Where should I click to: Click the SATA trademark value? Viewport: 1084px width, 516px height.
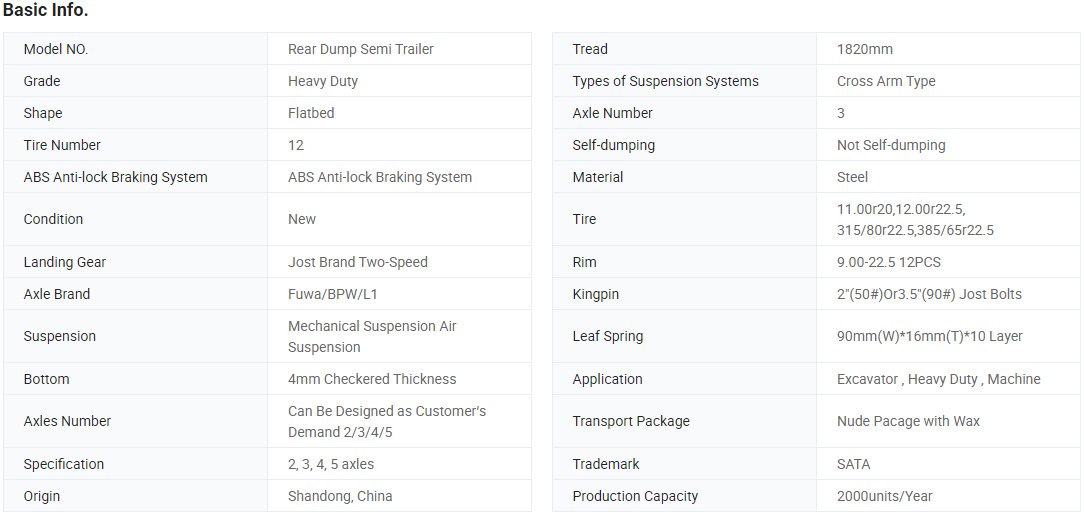(854, 464)
